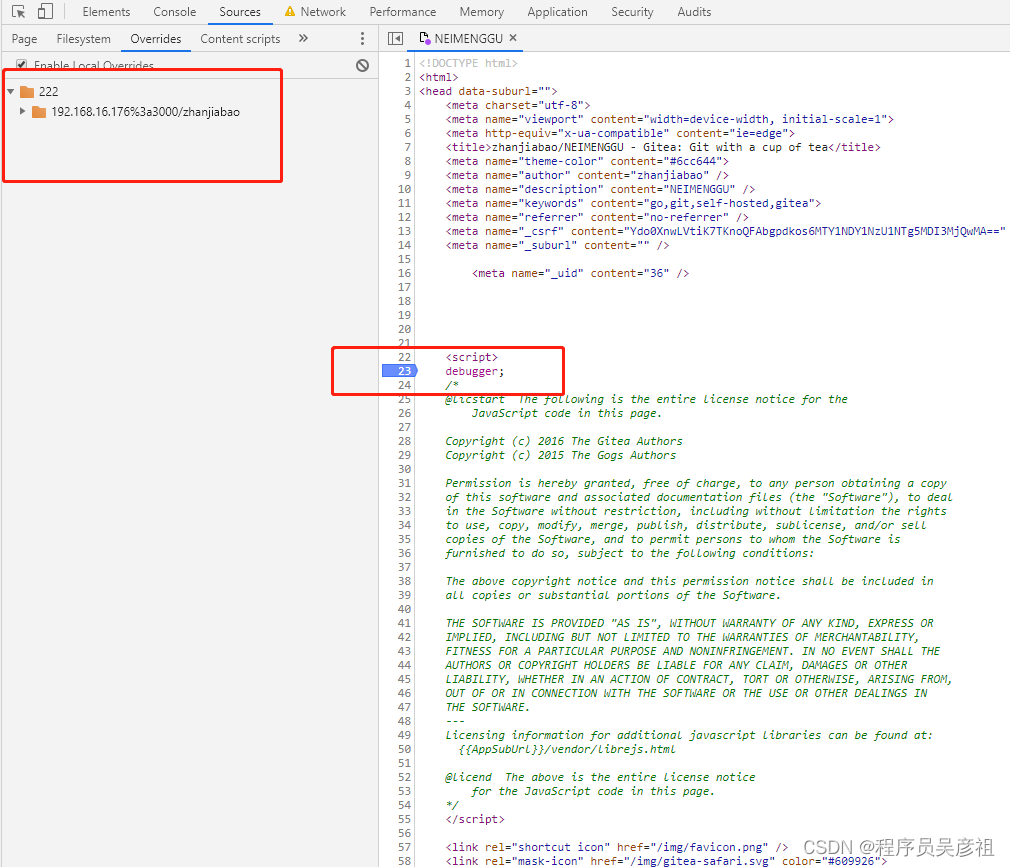The width and height of the screenshot is (1010, 867).
Task: Switch to the Application tab
Action: 557,12
